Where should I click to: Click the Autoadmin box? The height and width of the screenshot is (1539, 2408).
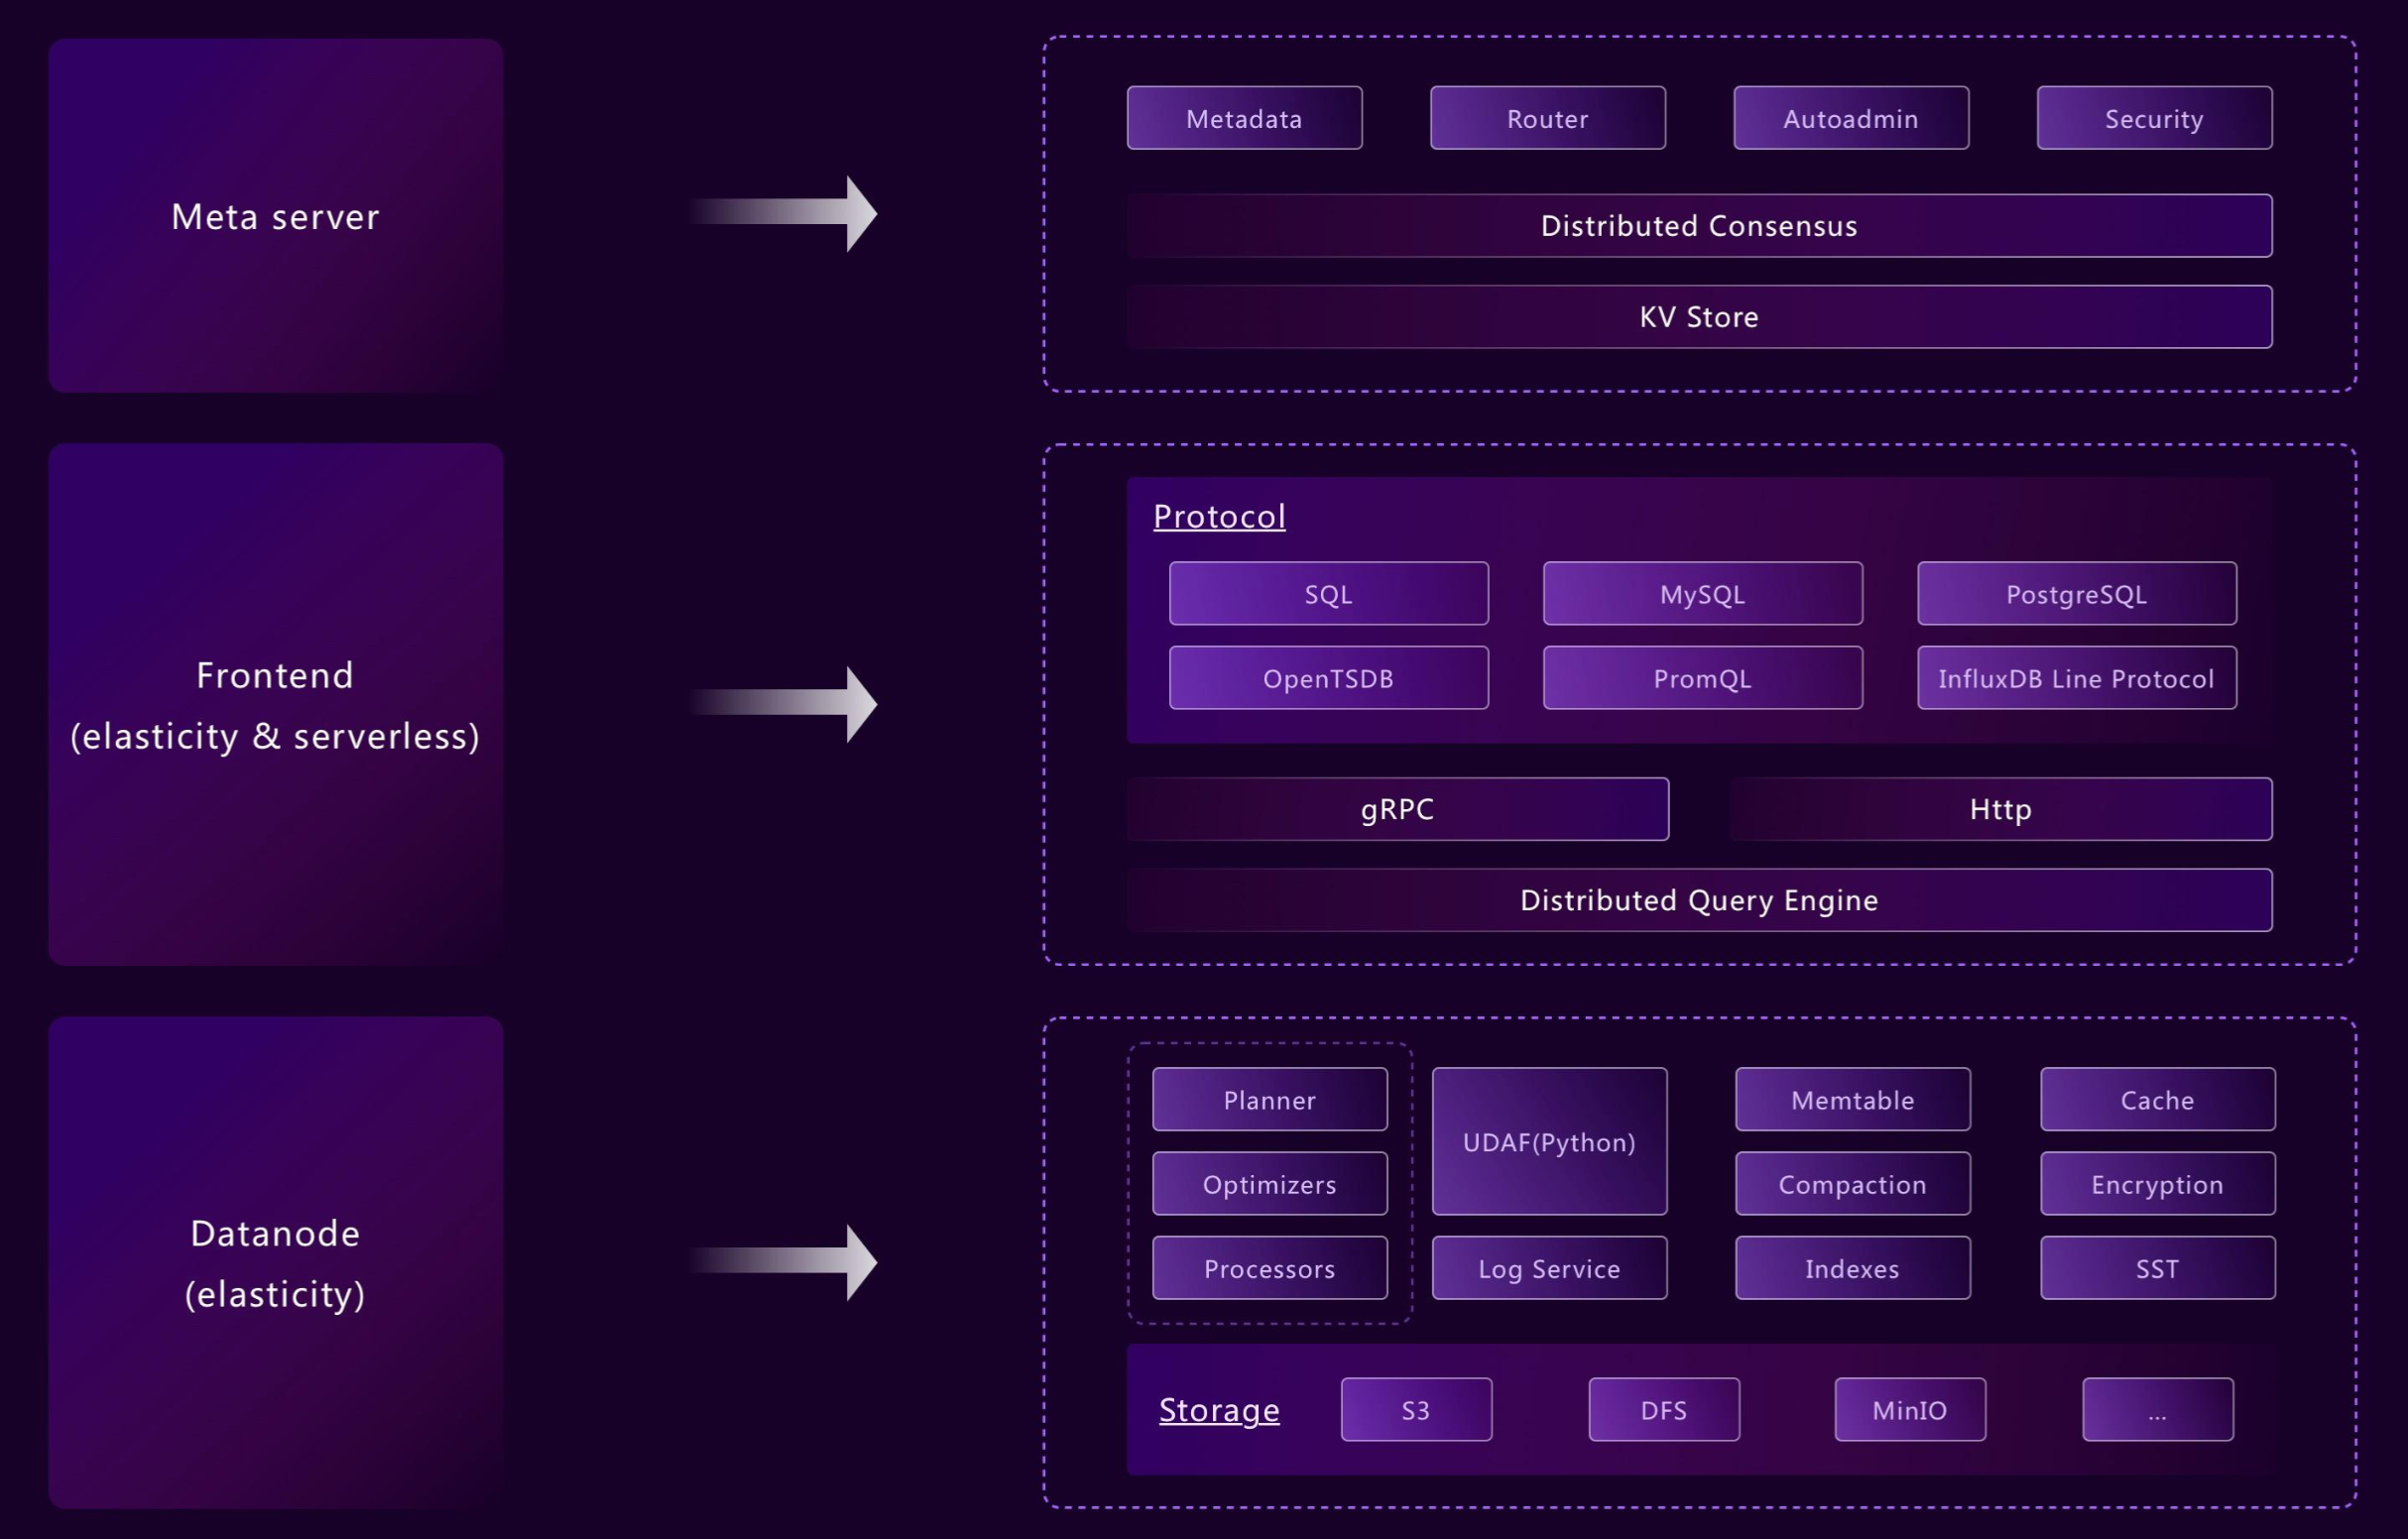1850,118
